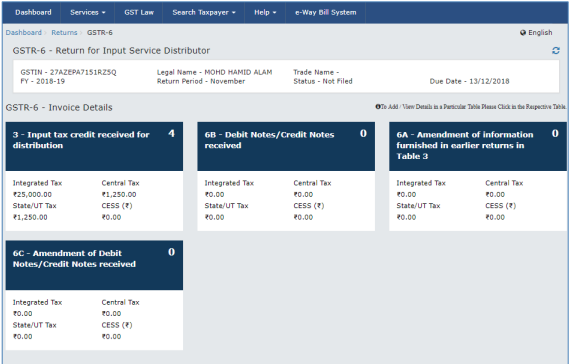Click the globe icon next to English
The width and height of the screenshot is (571, 364).
click(x=523, y=33)
